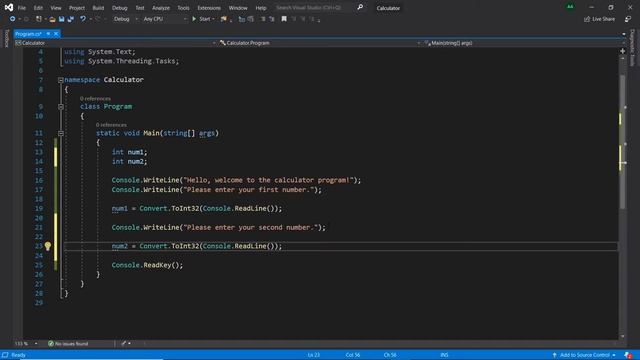Save Program.cs with the Save icon
Image resolution: width=640 pixels, height=360 pixels.
click(62, 19)
